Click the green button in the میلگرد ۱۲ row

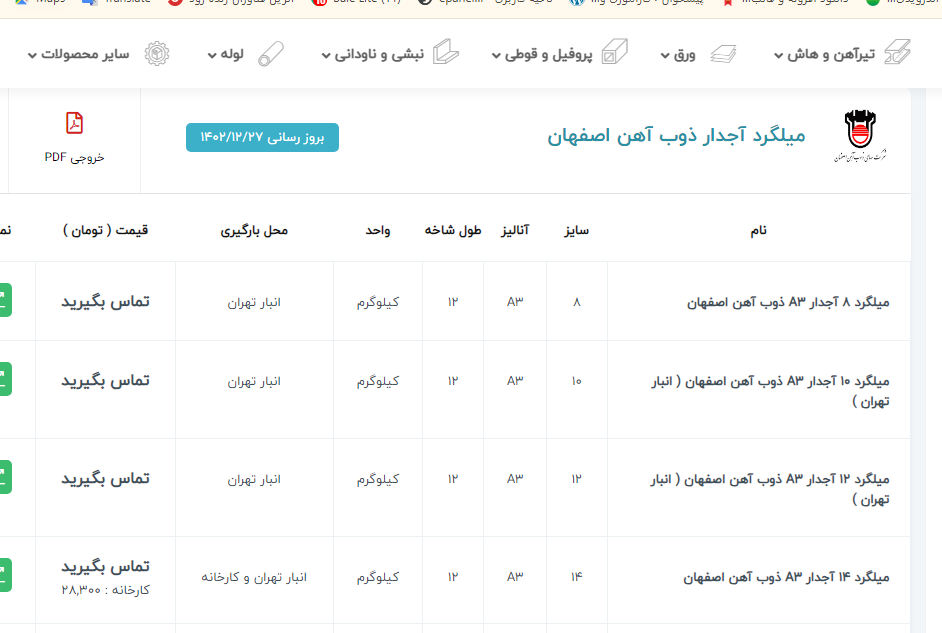[5, 478]
